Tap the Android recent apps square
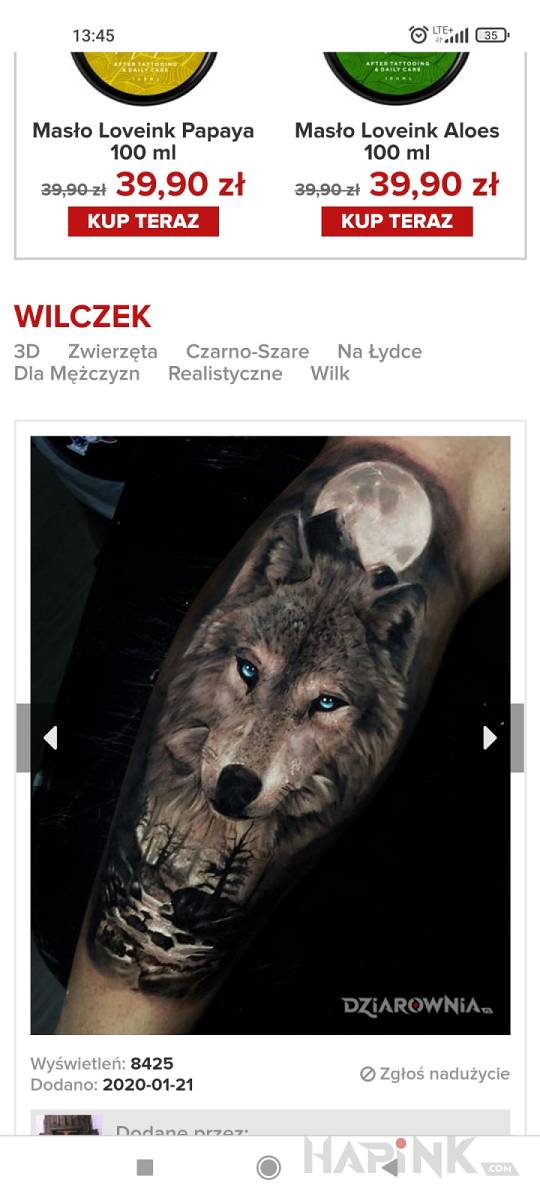540x1200 pixels. (145, 1167)
